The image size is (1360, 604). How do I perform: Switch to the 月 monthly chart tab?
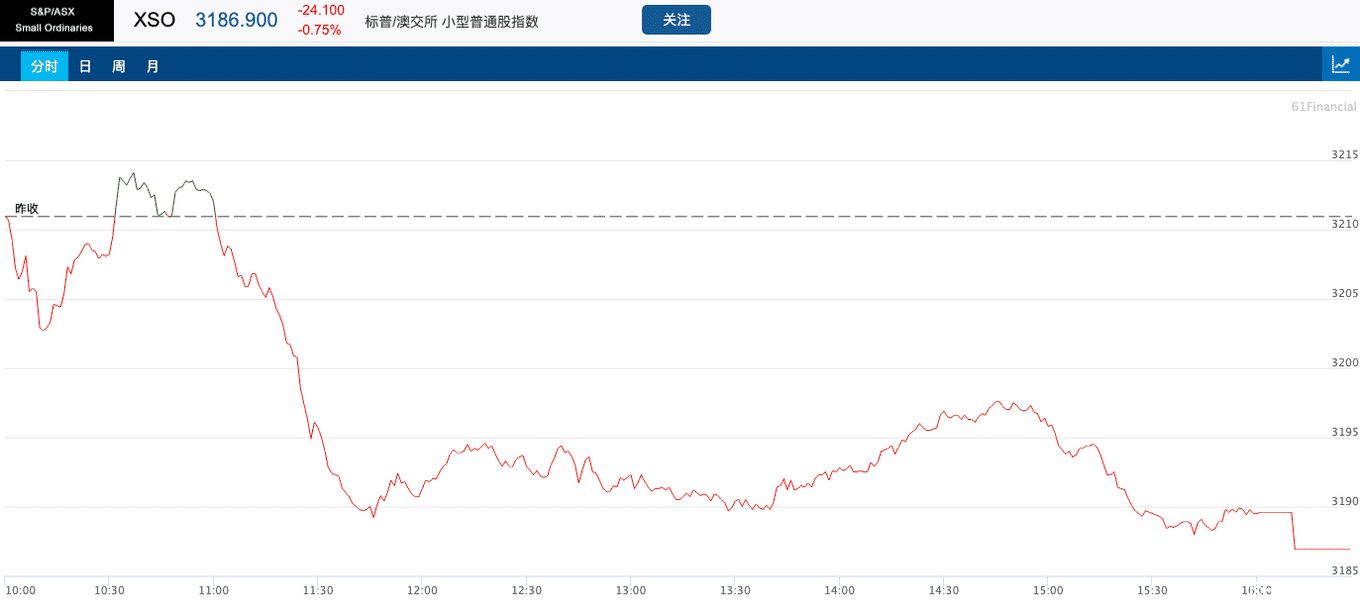coord(152,67)
